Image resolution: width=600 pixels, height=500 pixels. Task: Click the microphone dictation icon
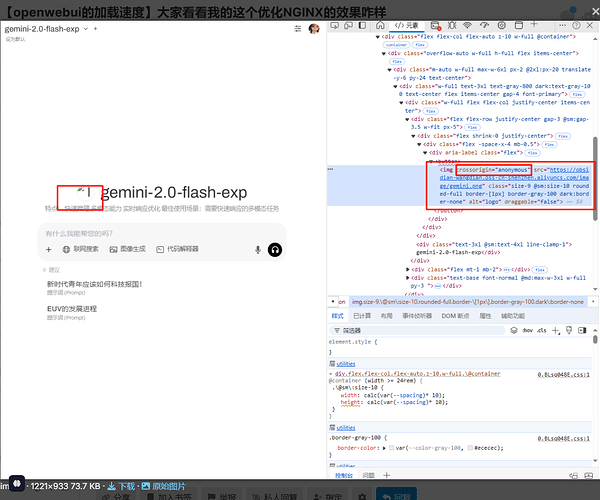point(258,250)
